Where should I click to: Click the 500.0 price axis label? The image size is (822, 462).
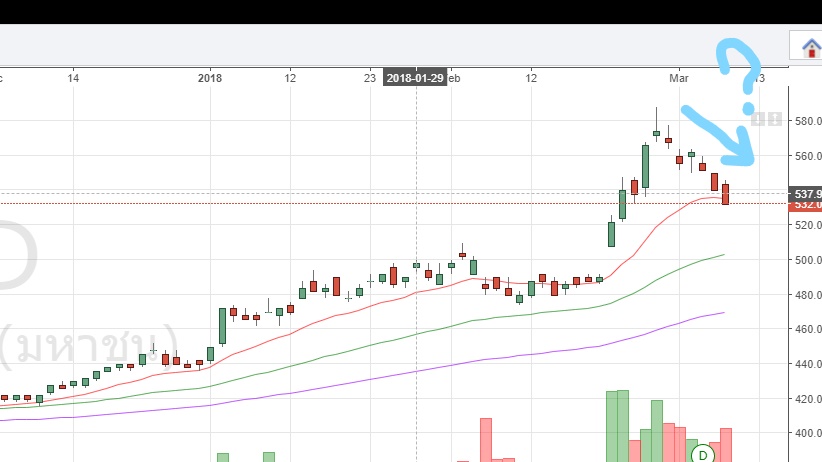pos(807,260)
